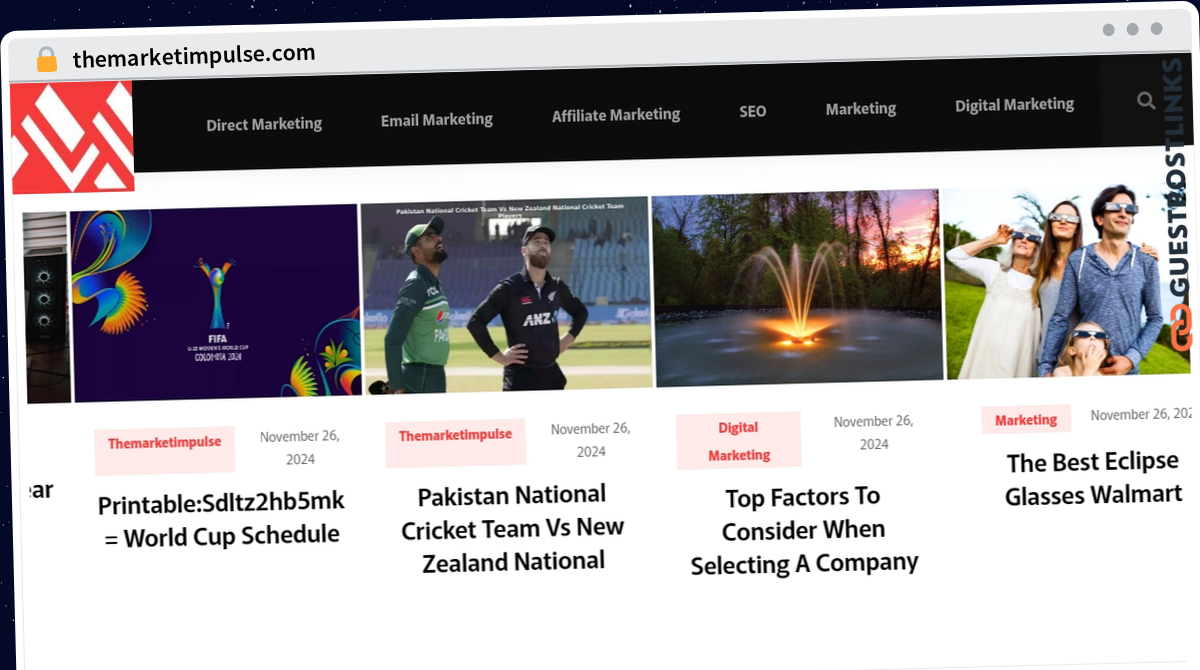Click the search magnifier icon
Viewport: 1200px width, 670px height.
[1146, 100]
